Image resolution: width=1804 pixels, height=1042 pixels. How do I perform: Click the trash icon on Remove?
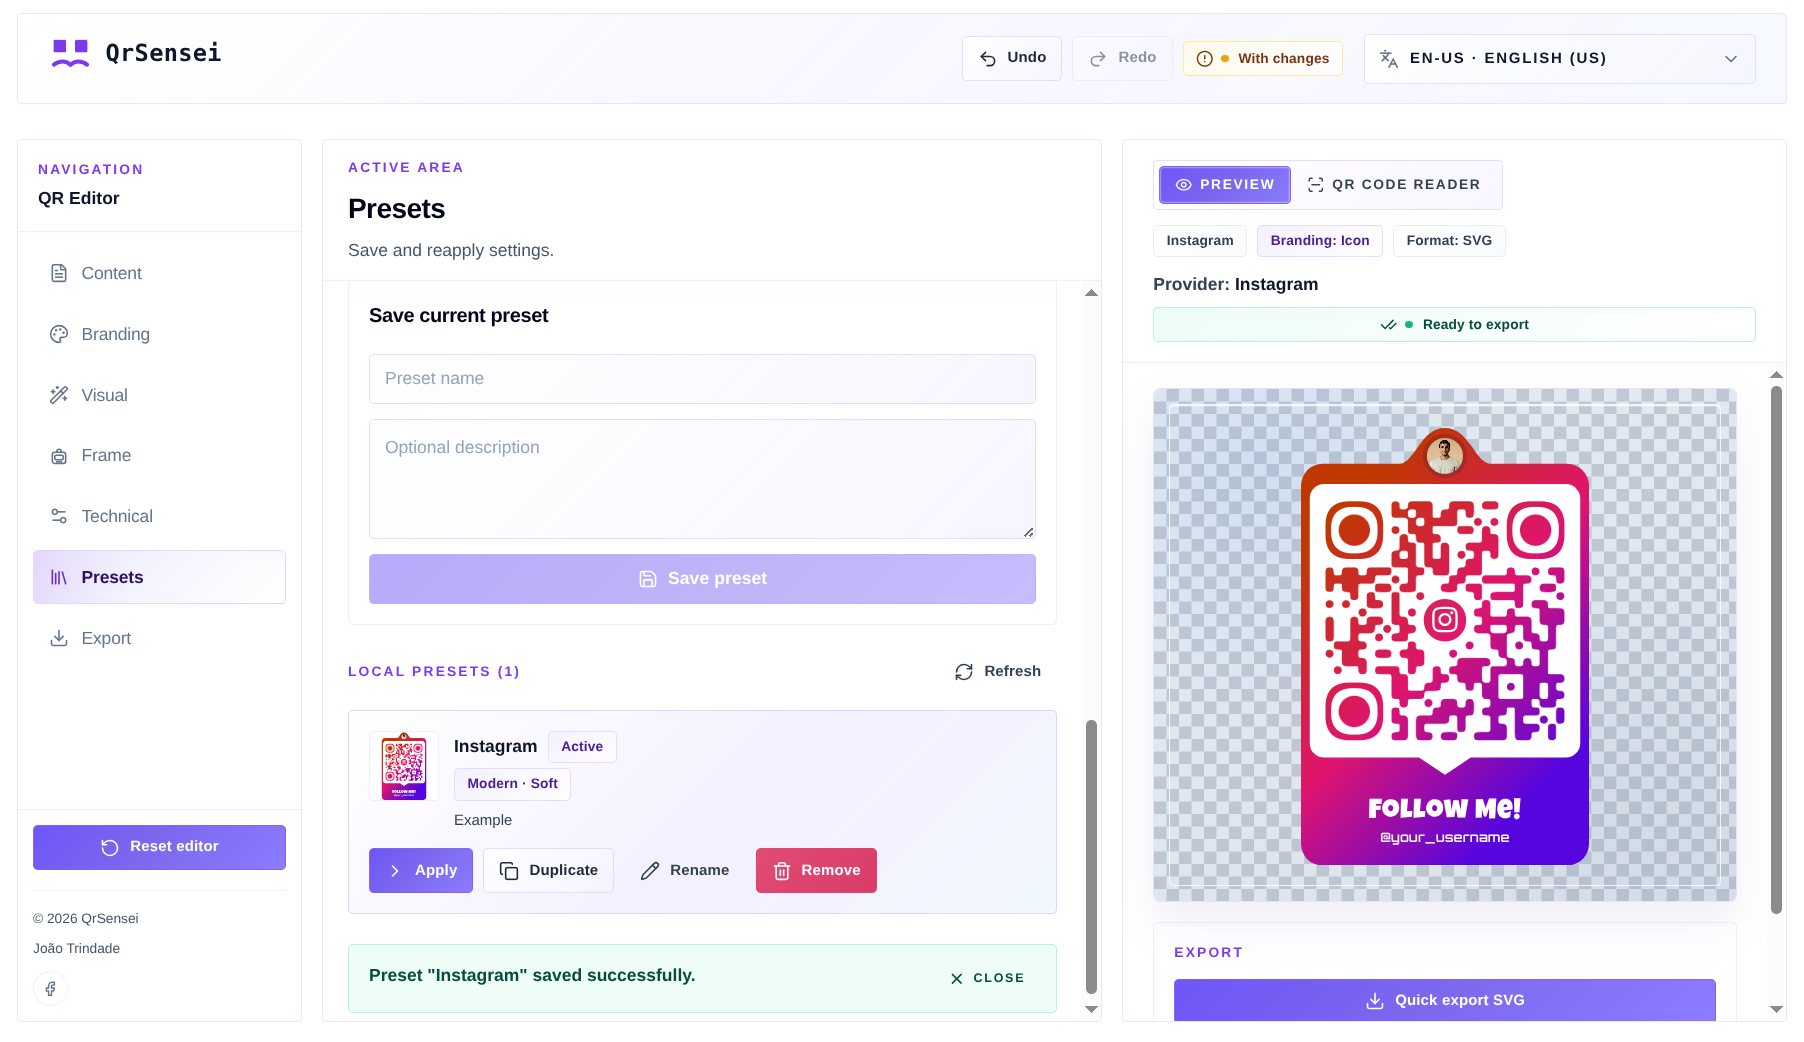(782, 871)
